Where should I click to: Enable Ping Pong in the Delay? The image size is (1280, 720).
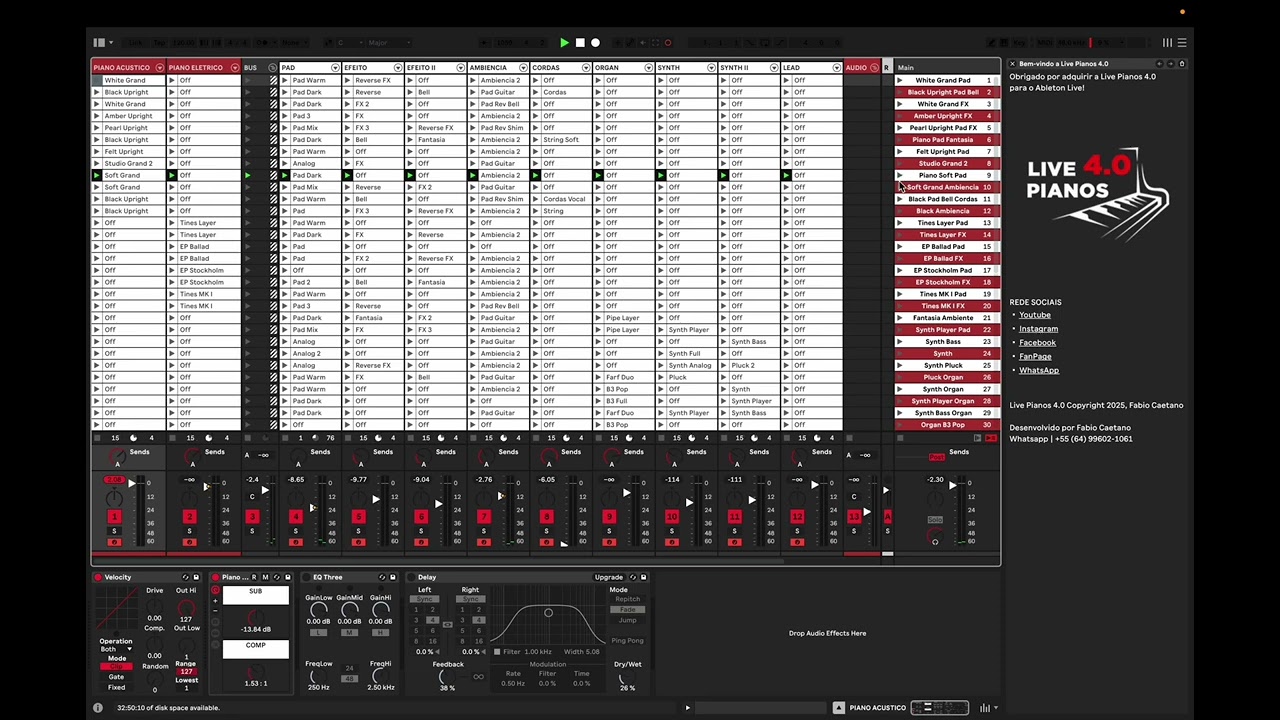click(627, 640)
